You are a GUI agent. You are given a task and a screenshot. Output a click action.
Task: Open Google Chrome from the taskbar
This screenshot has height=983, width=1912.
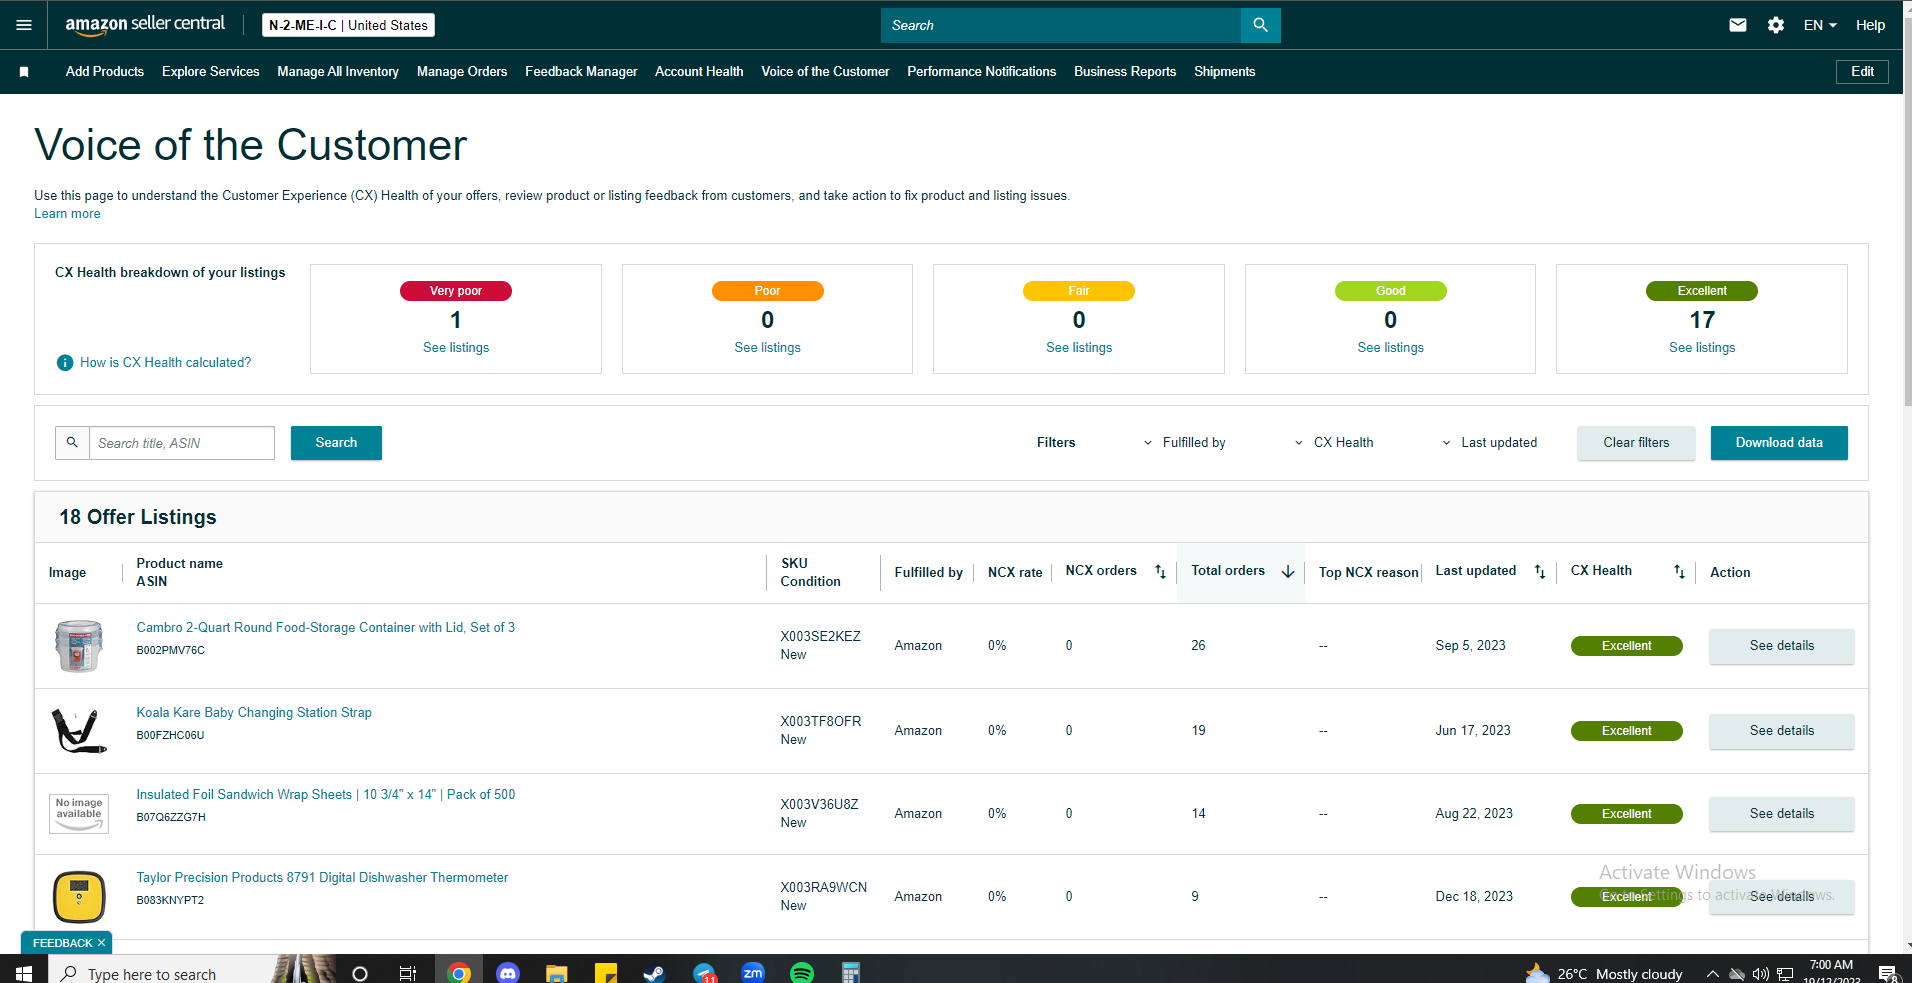click(459, 973)
